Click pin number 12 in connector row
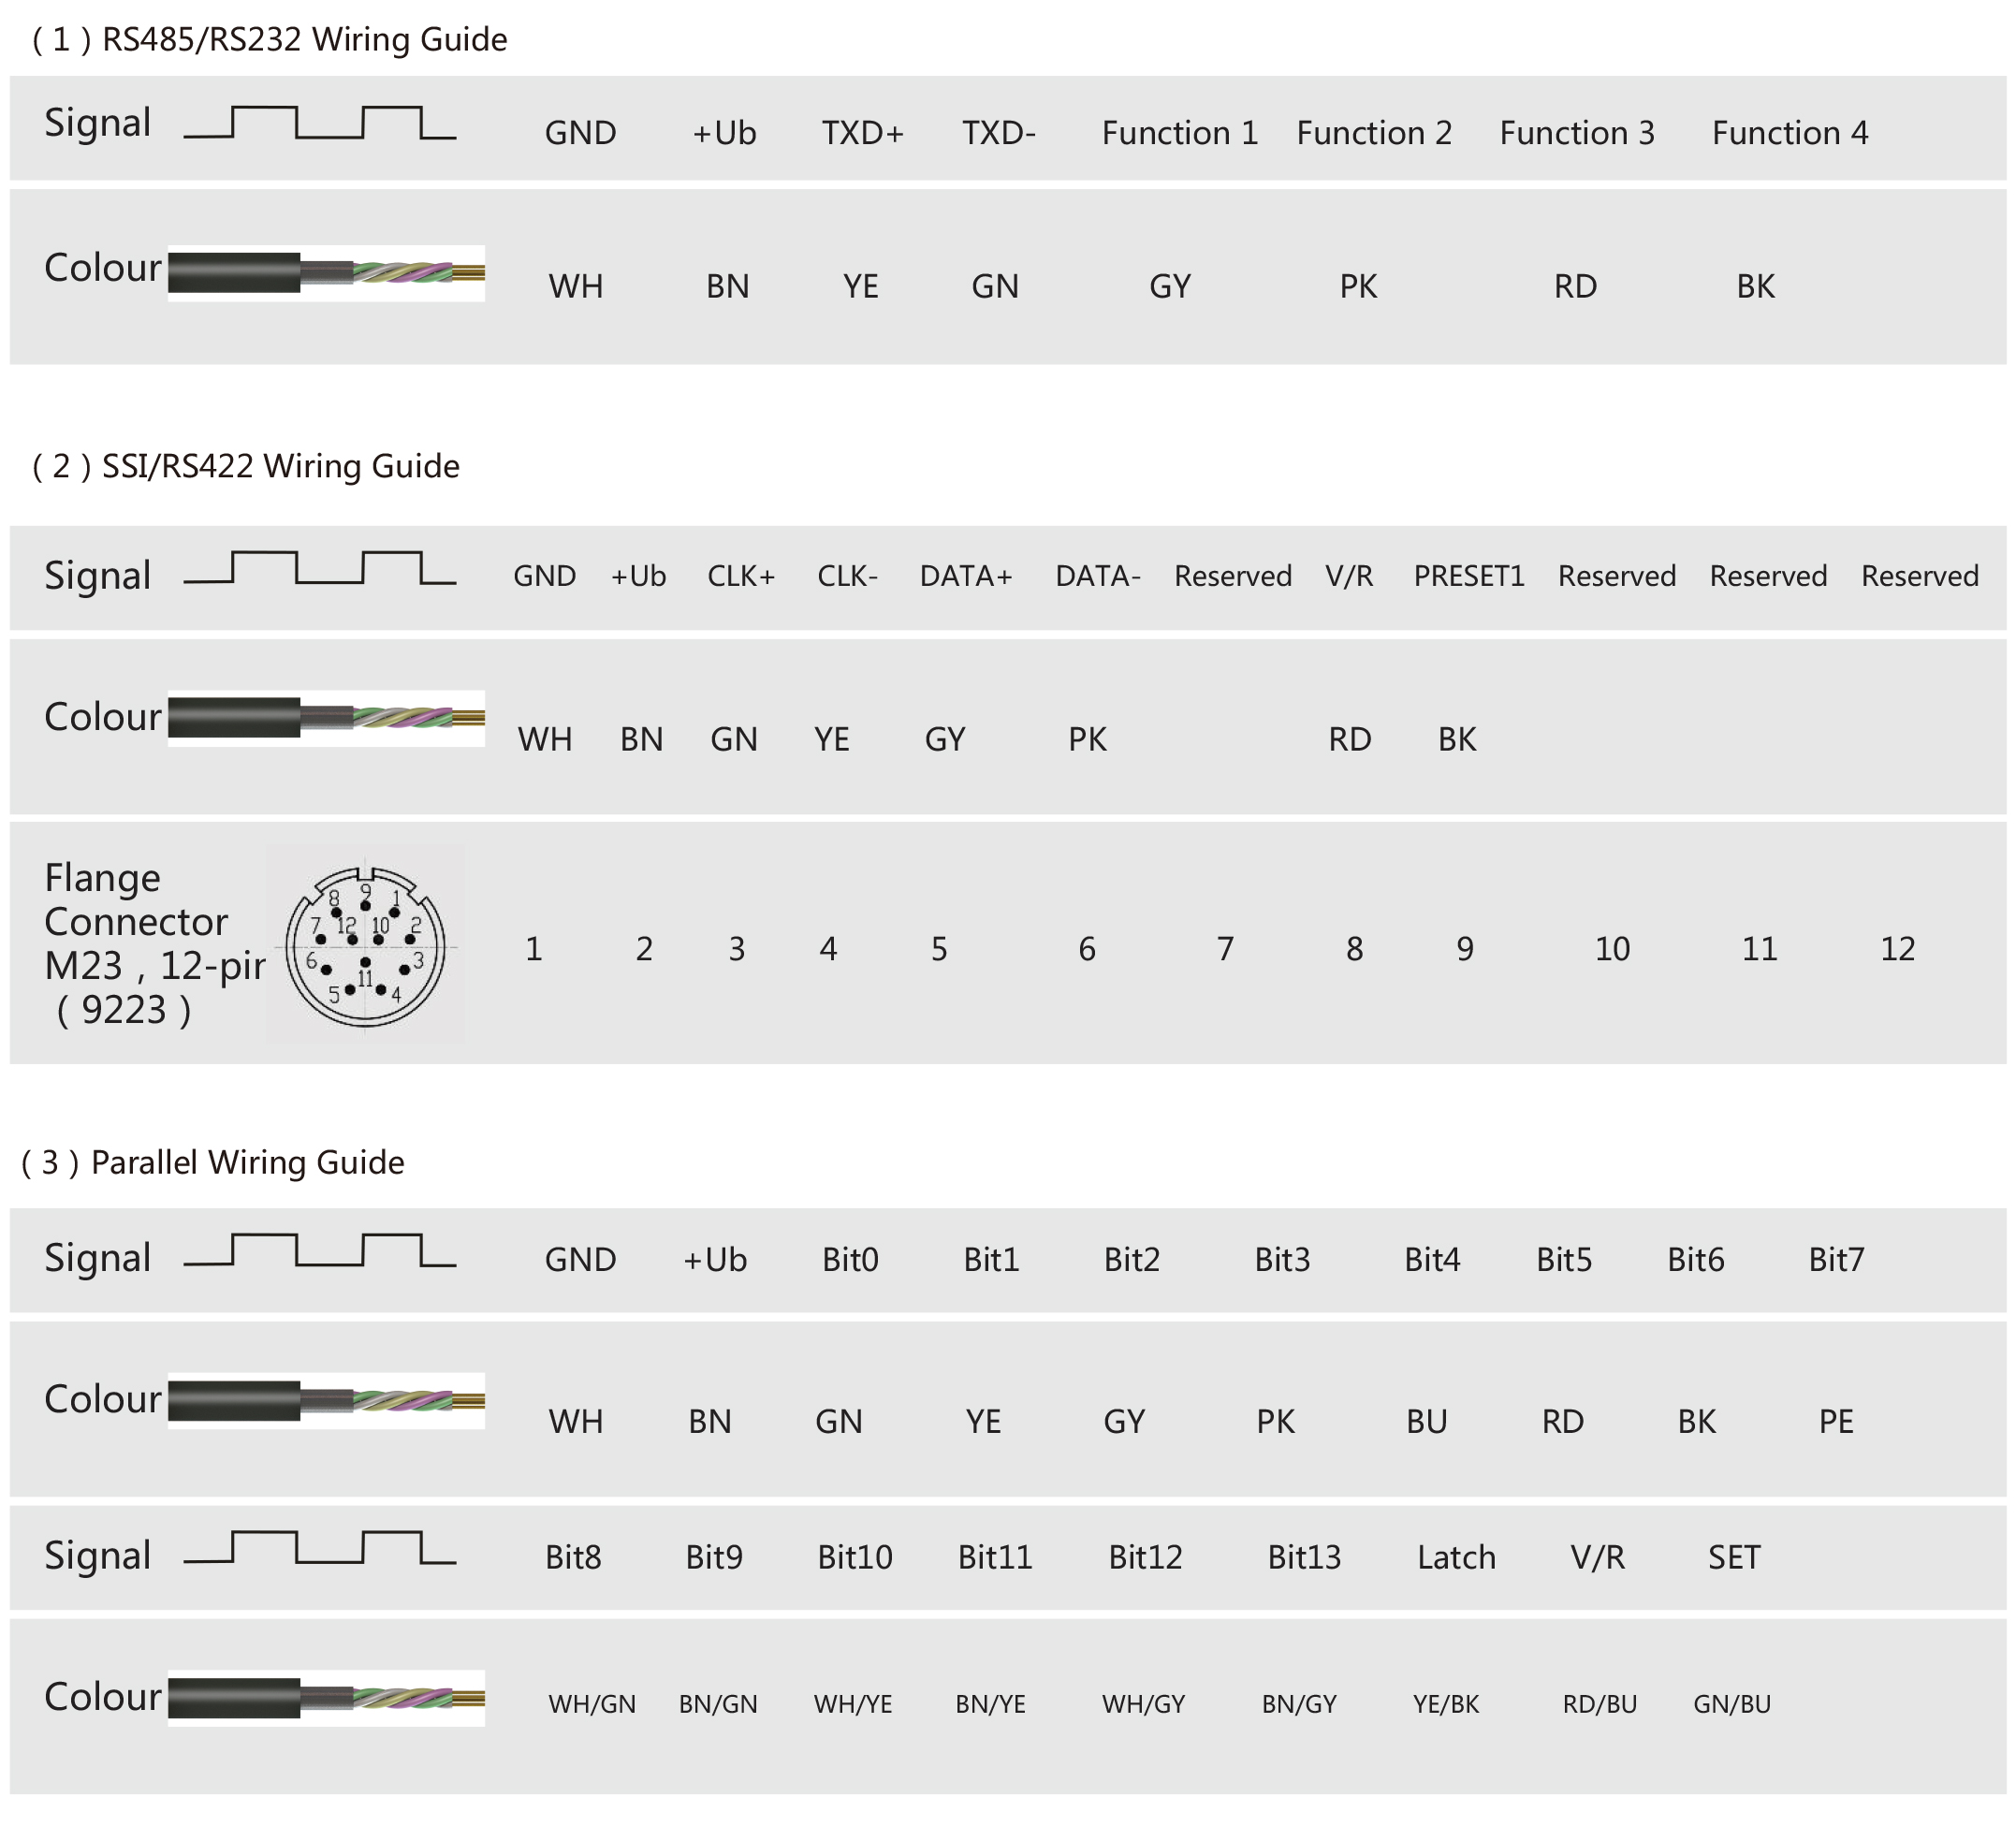This screenshot has height=1826, width=2016. pos(1897,948)
